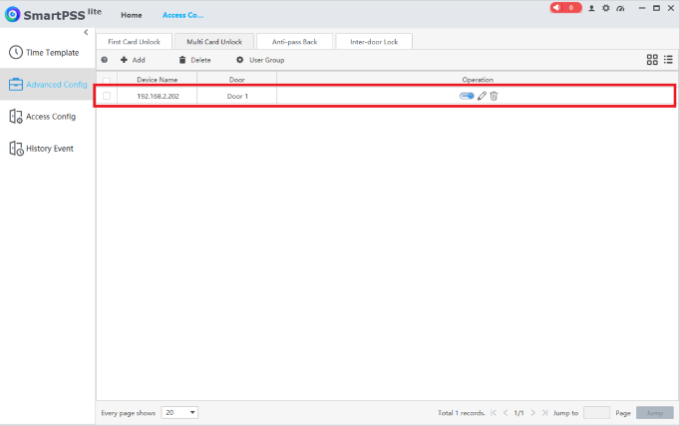Image resolution: width=680 pixels, height=426 pixels.
Task: Click the History Event door-clock icon
Action: (16, 148)
